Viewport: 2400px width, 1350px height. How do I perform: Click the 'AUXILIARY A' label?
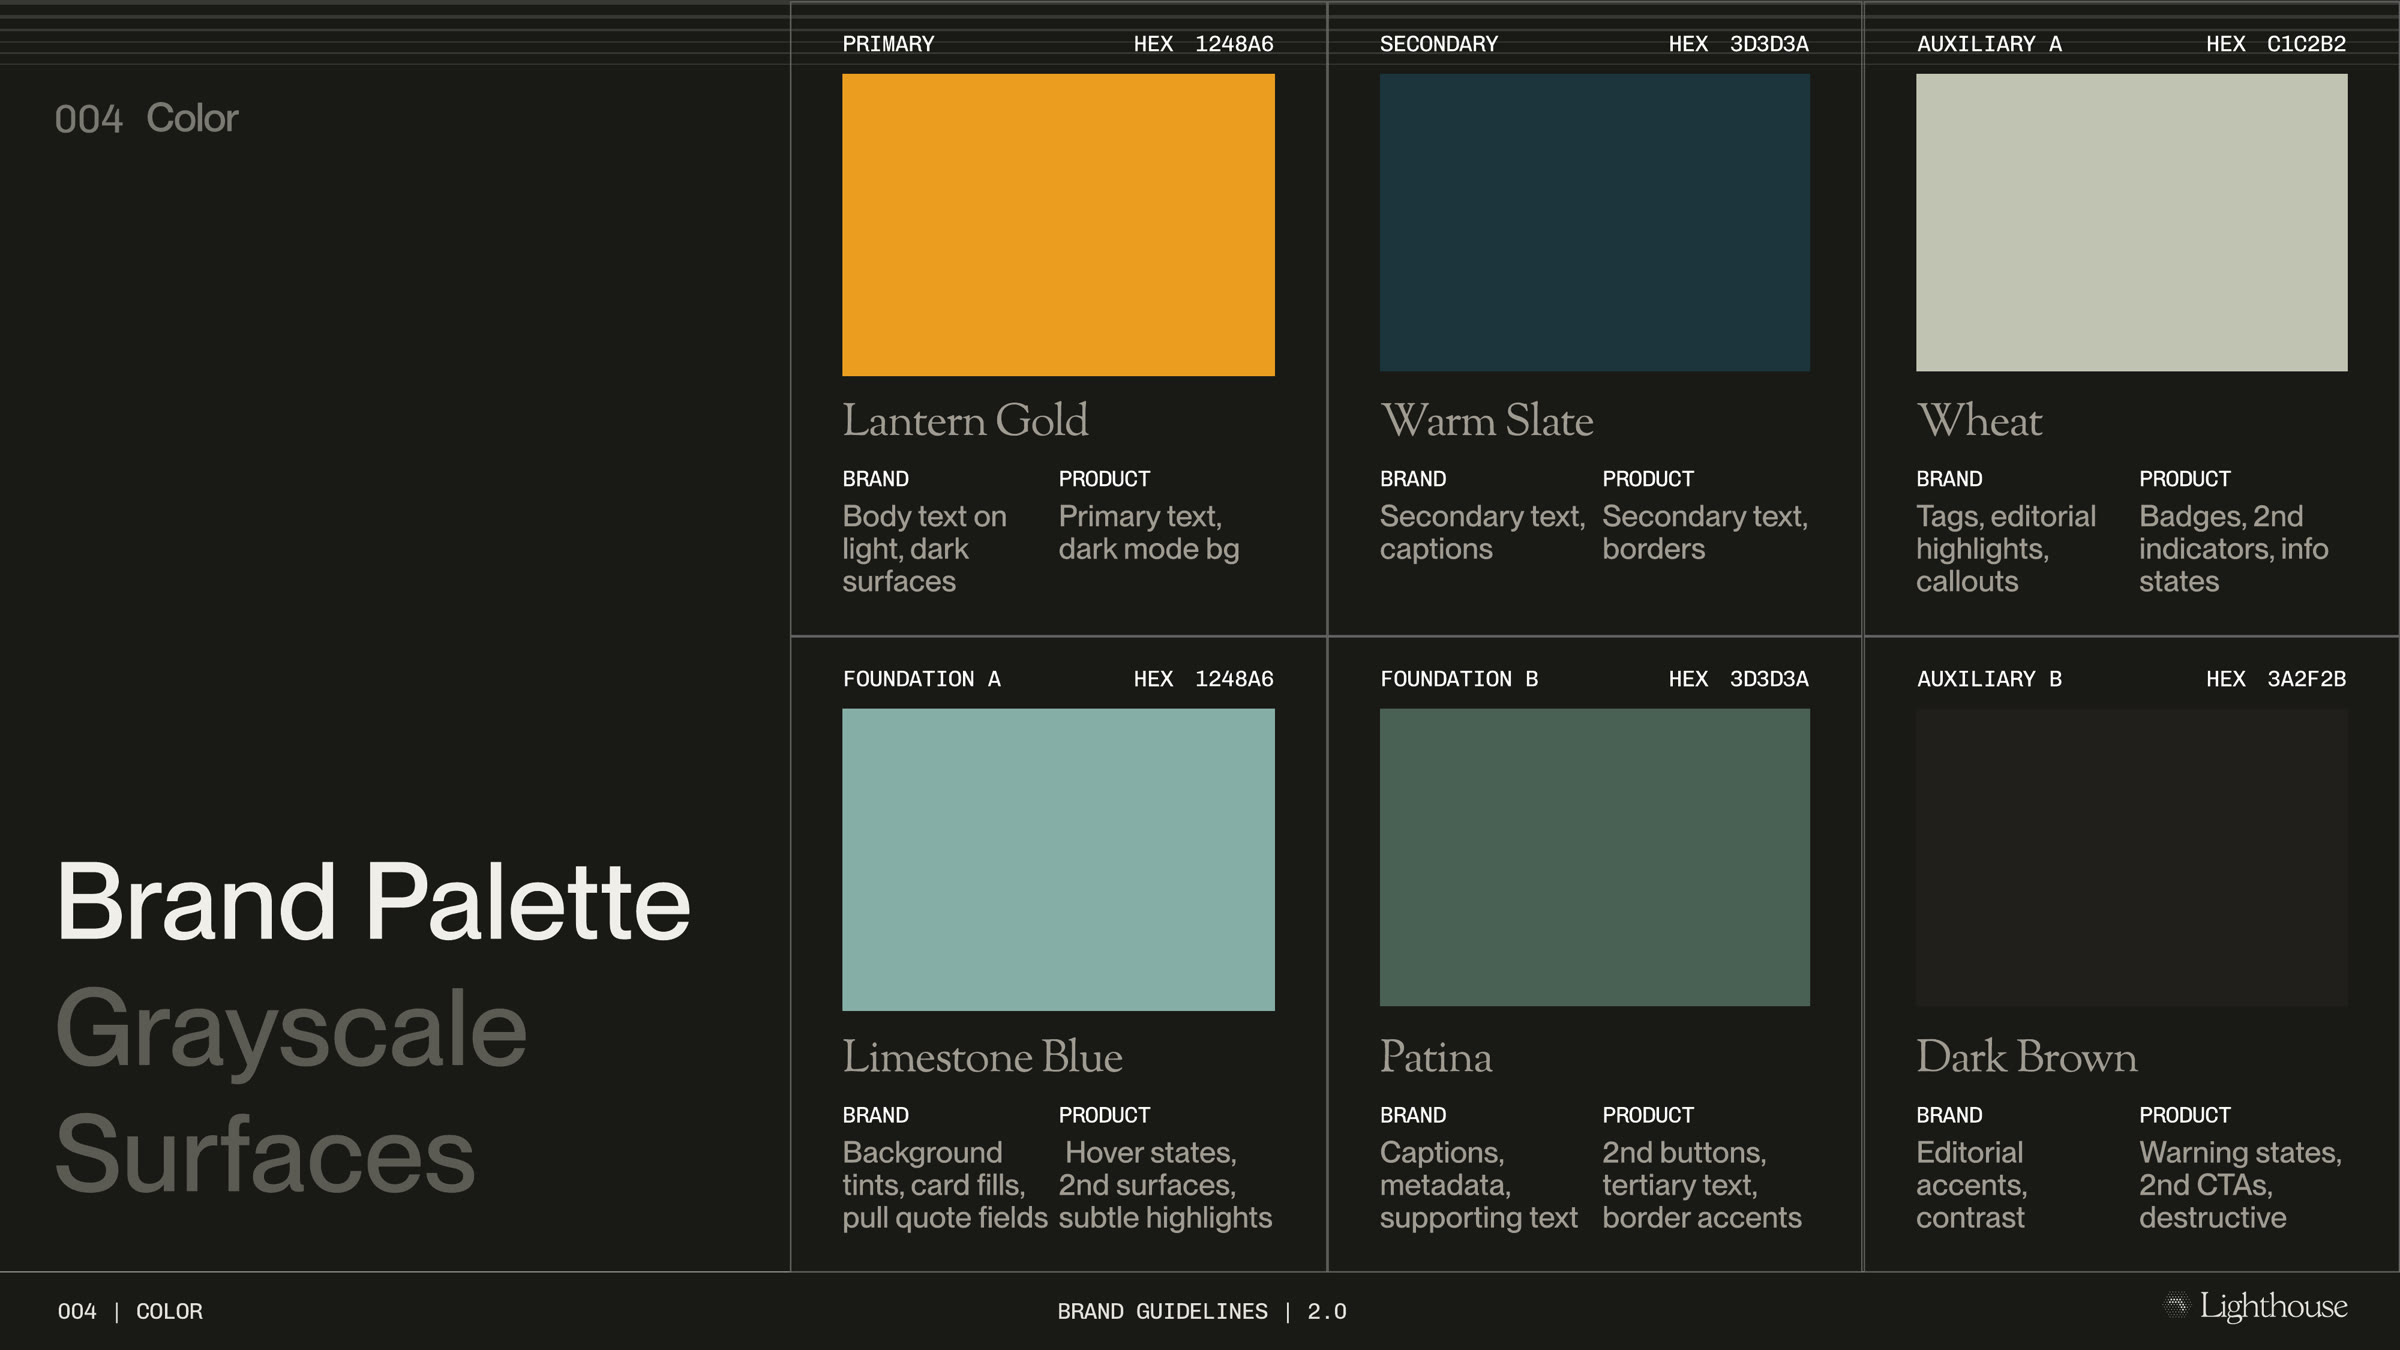pyautogui.click(x=1989, y=44)
